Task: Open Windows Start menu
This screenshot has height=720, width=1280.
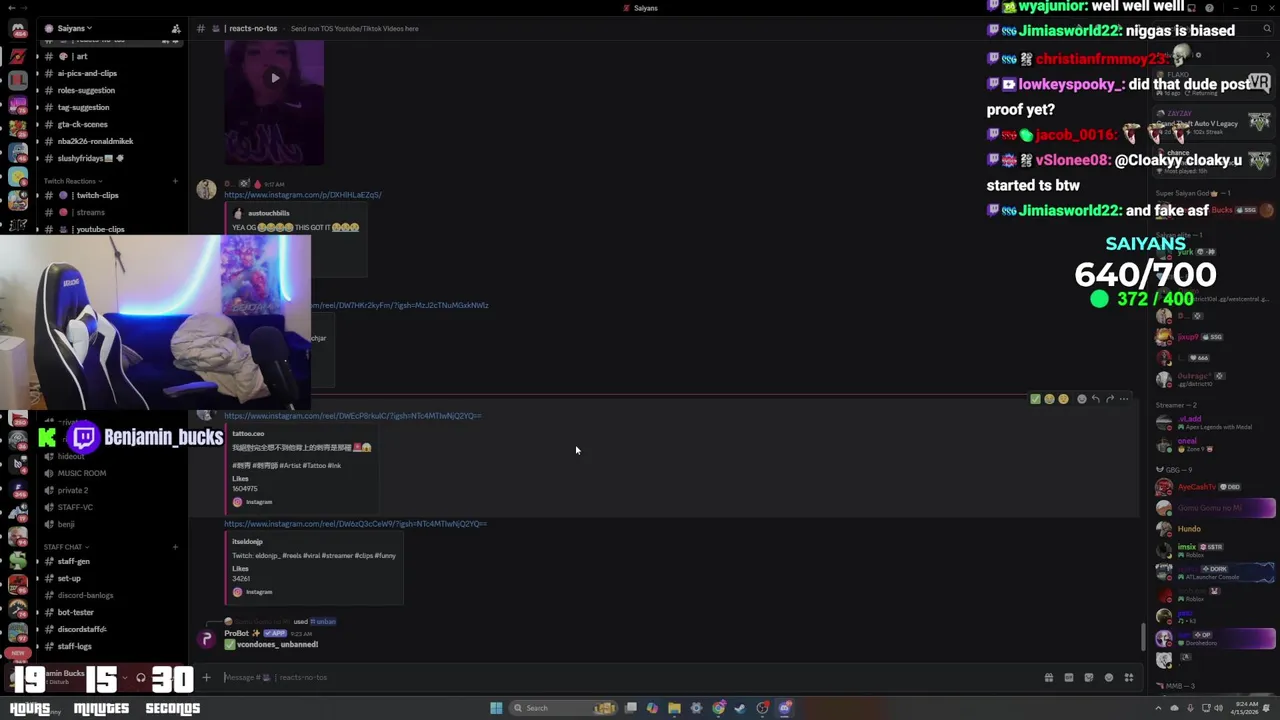Action: (496, 708)
